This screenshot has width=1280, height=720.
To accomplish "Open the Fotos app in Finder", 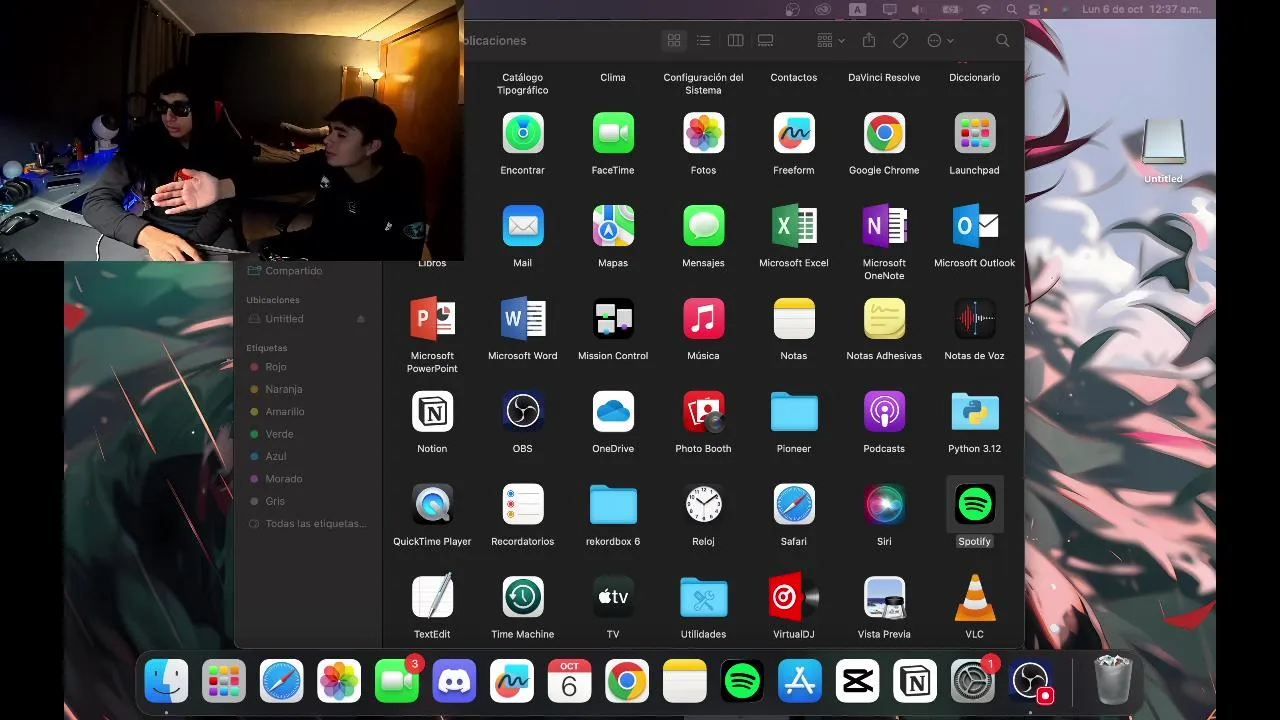I will (704, 133).
